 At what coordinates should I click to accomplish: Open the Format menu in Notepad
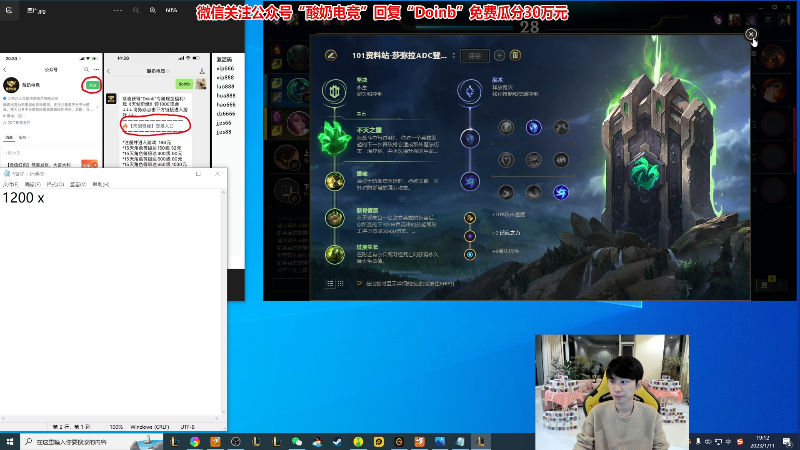[x=55, y=184]
